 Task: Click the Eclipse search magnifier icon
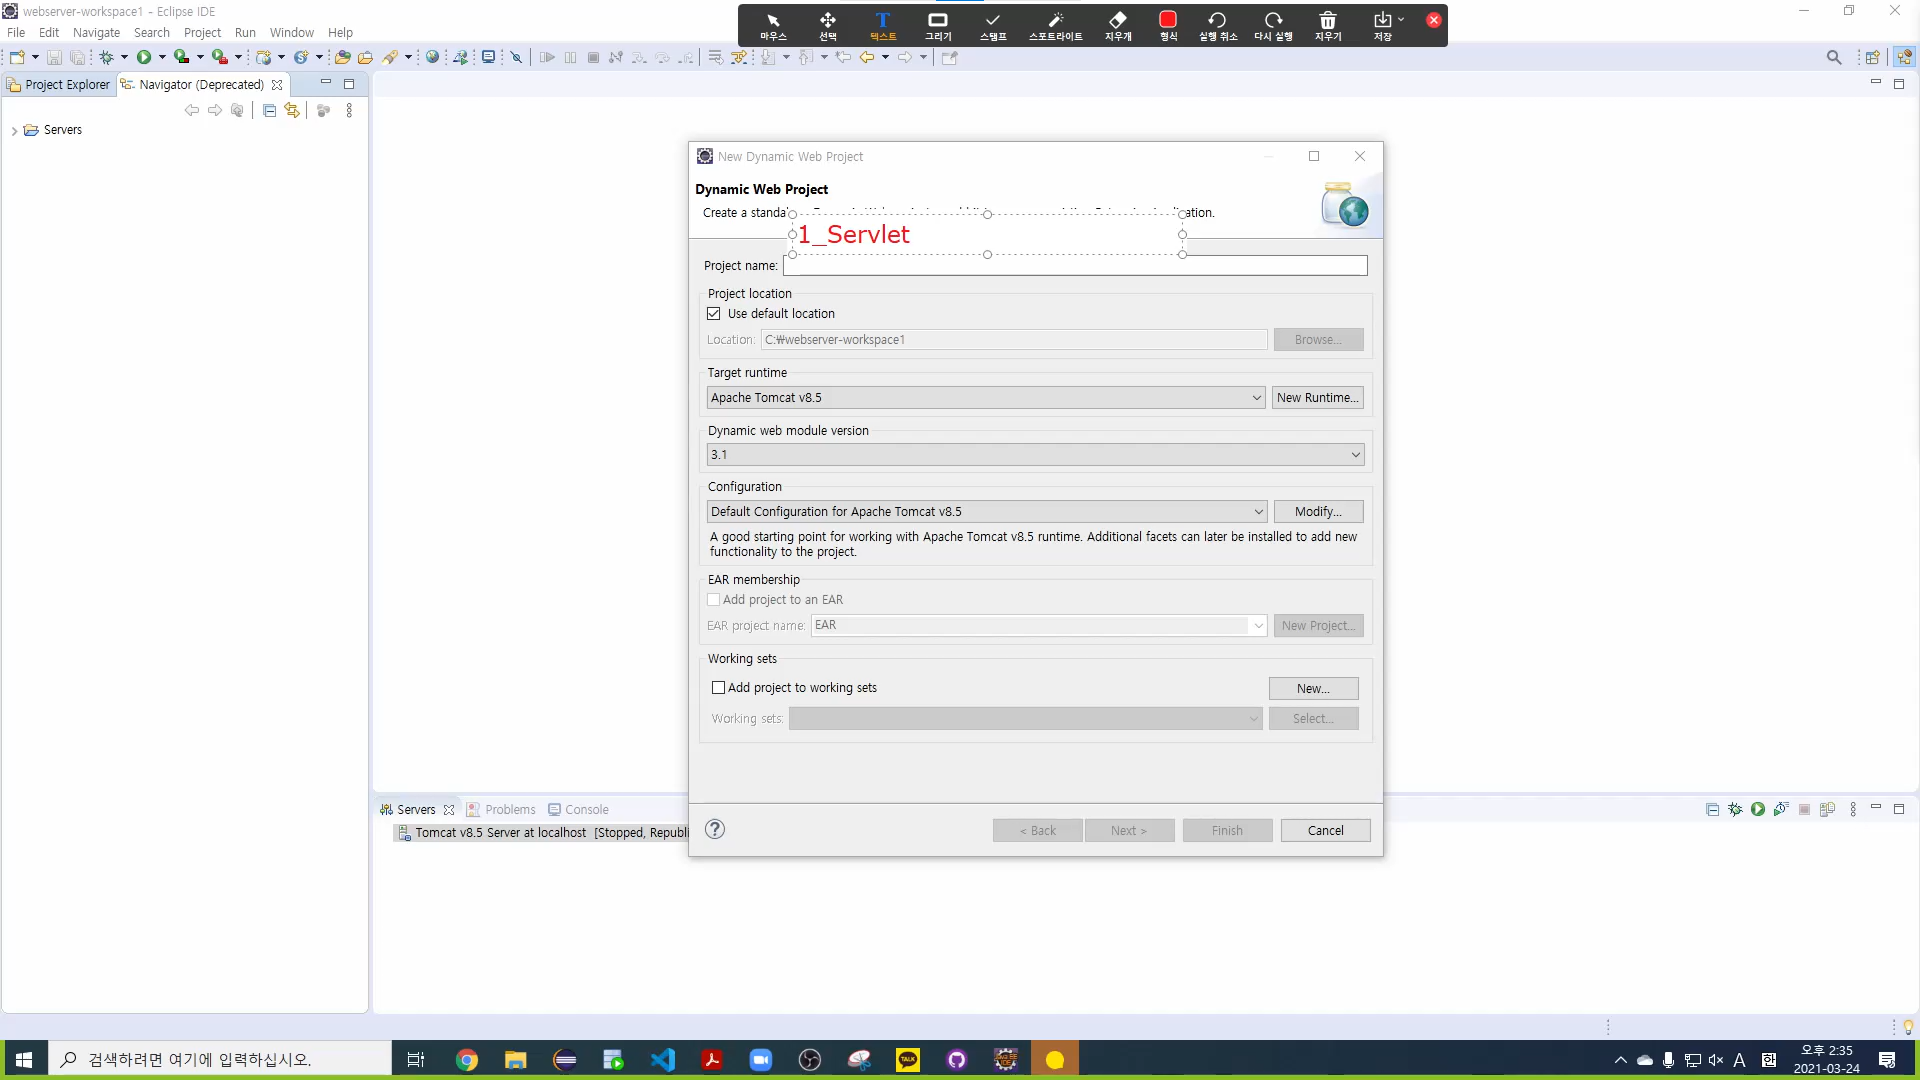[x=1834, y=57]
